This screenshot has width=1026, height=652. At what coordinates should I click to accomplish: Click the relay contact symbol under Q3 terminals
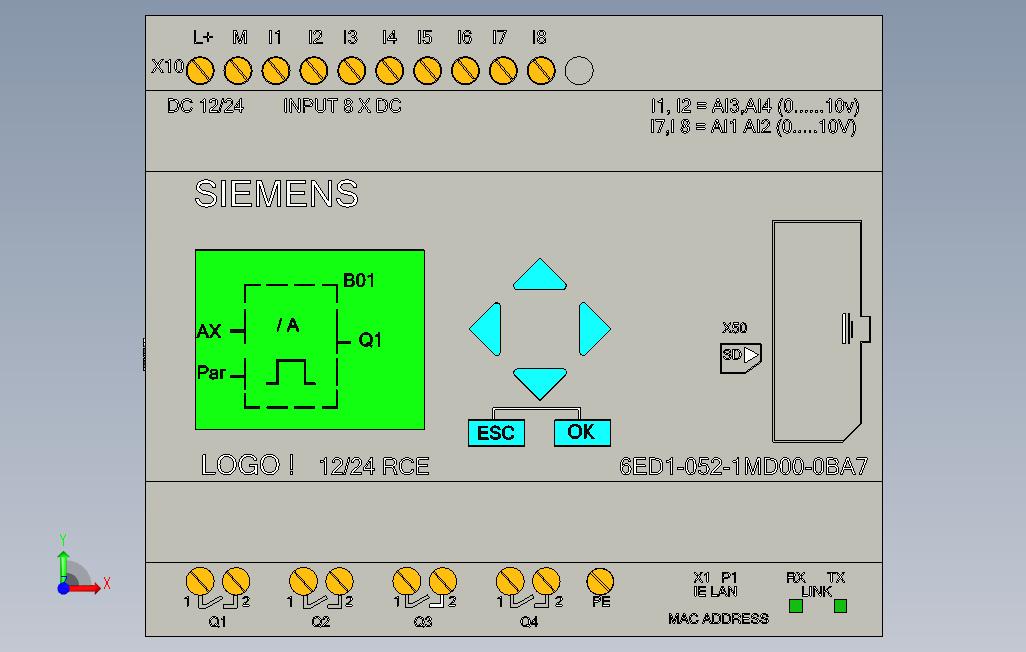425,601
